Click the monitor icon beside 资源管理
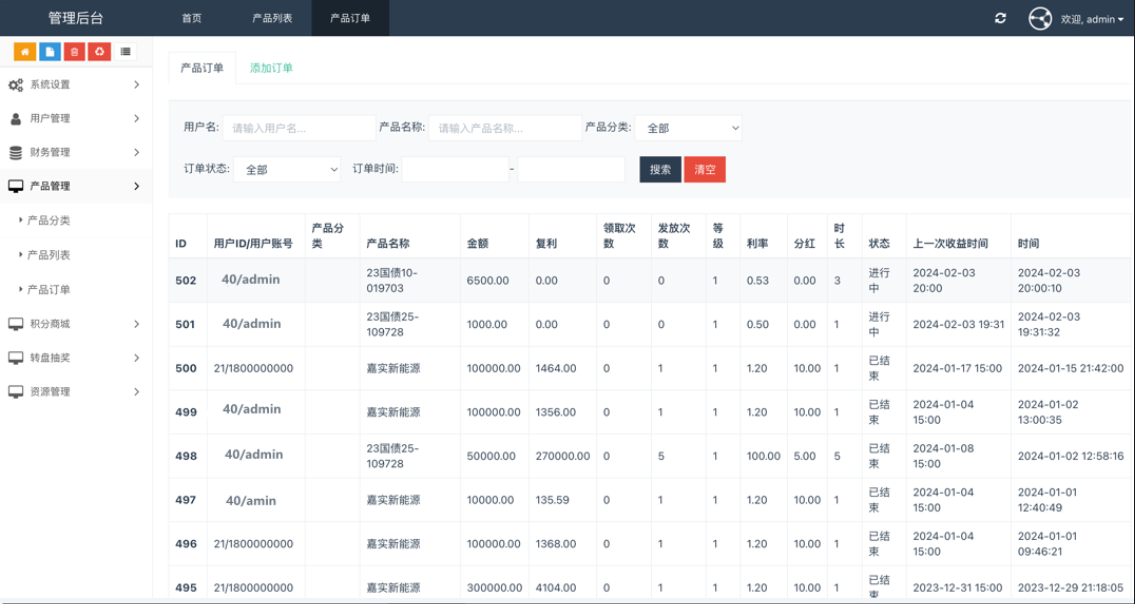The height and width of the screenshot is (604, 1135). coord(15,392)
